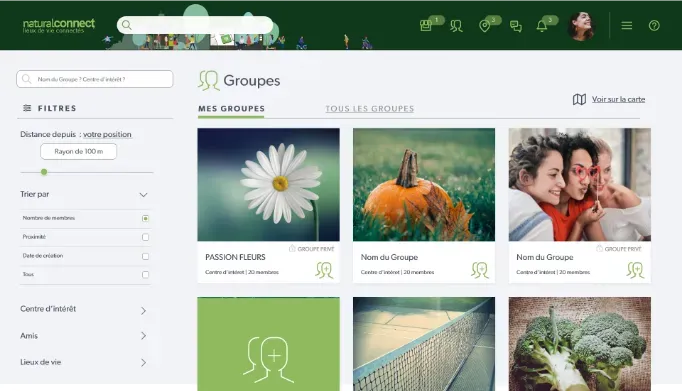Click the map icon beside Voir sur la carte
682x391 pixels.
pos(579,100)
